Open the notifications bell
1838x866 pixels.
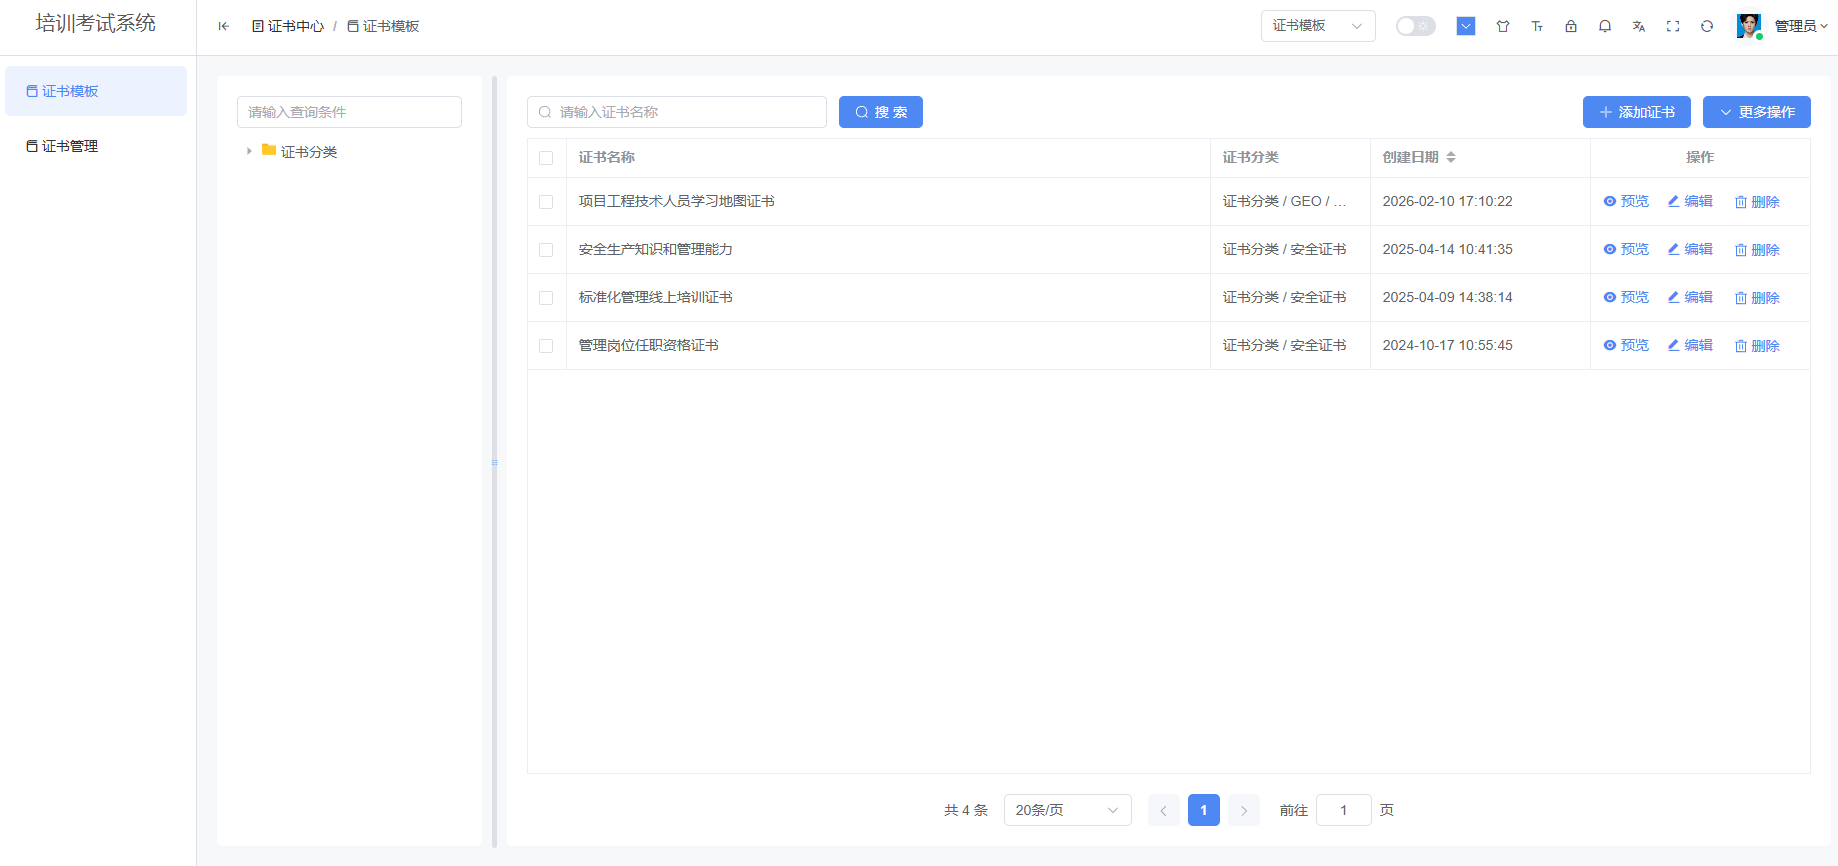tap(1605, 26)
